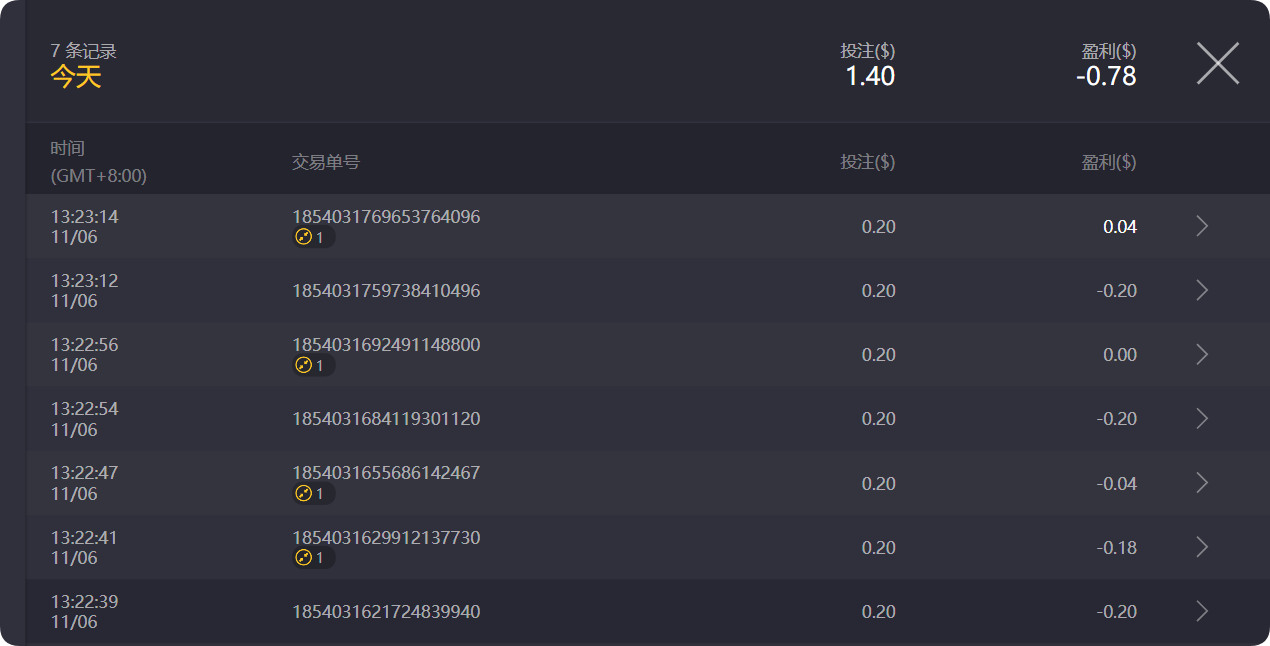Open details arrow for the 13:22:54 record
This screenshot has height=646, width=1270.
1202,419
